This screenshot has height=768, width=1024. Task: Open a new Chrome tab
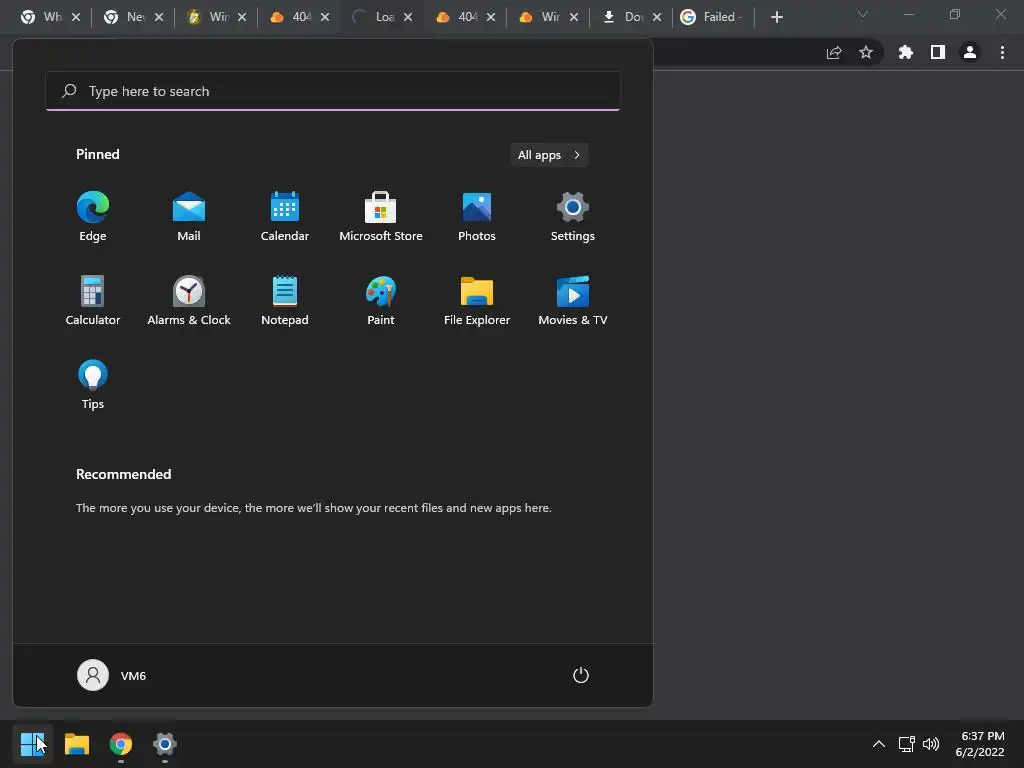coord(776,17)
